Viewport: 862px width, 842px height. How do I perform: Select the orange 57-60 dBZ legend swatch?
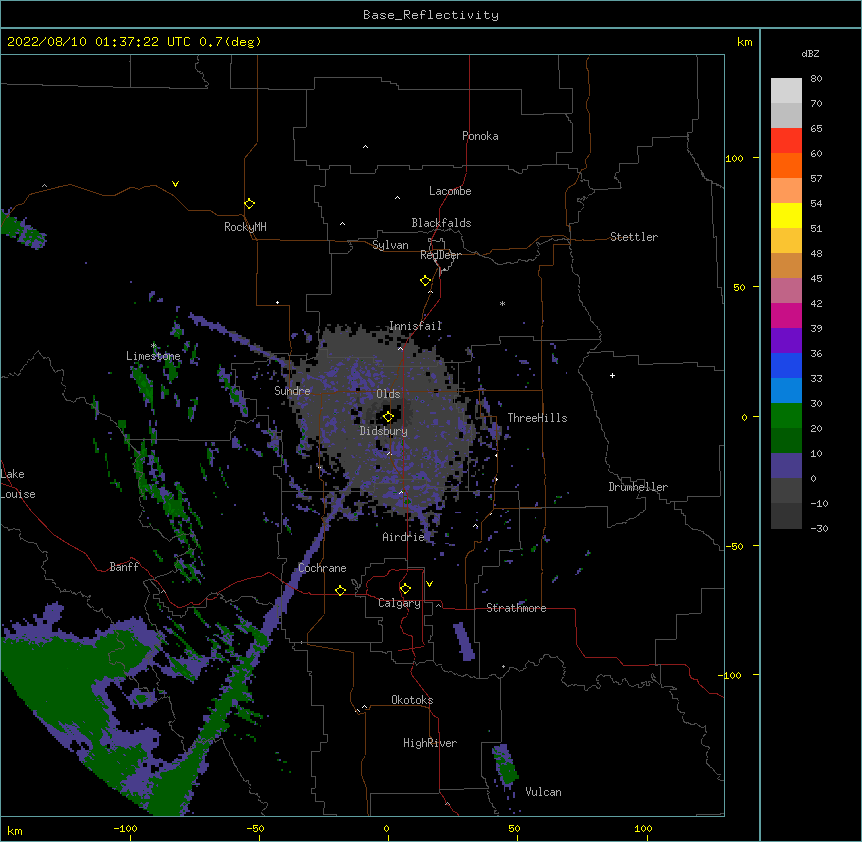coord(786,165)
